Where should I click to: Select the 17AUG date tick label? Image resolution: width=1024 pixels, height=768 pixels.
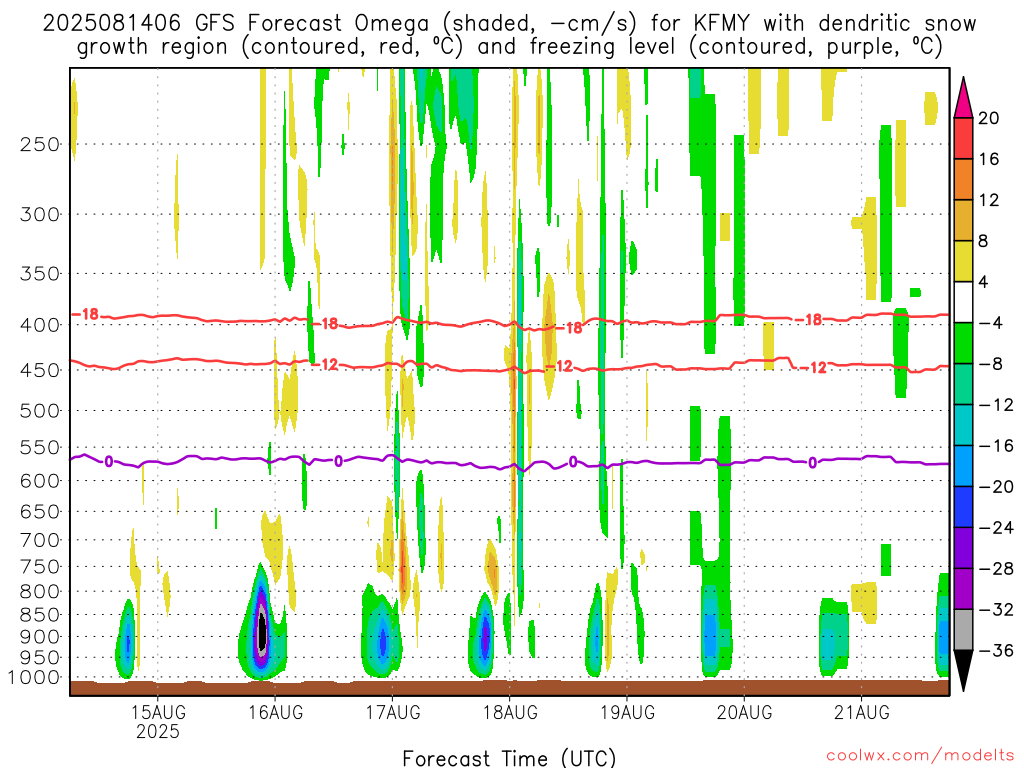tap(392, 711)
